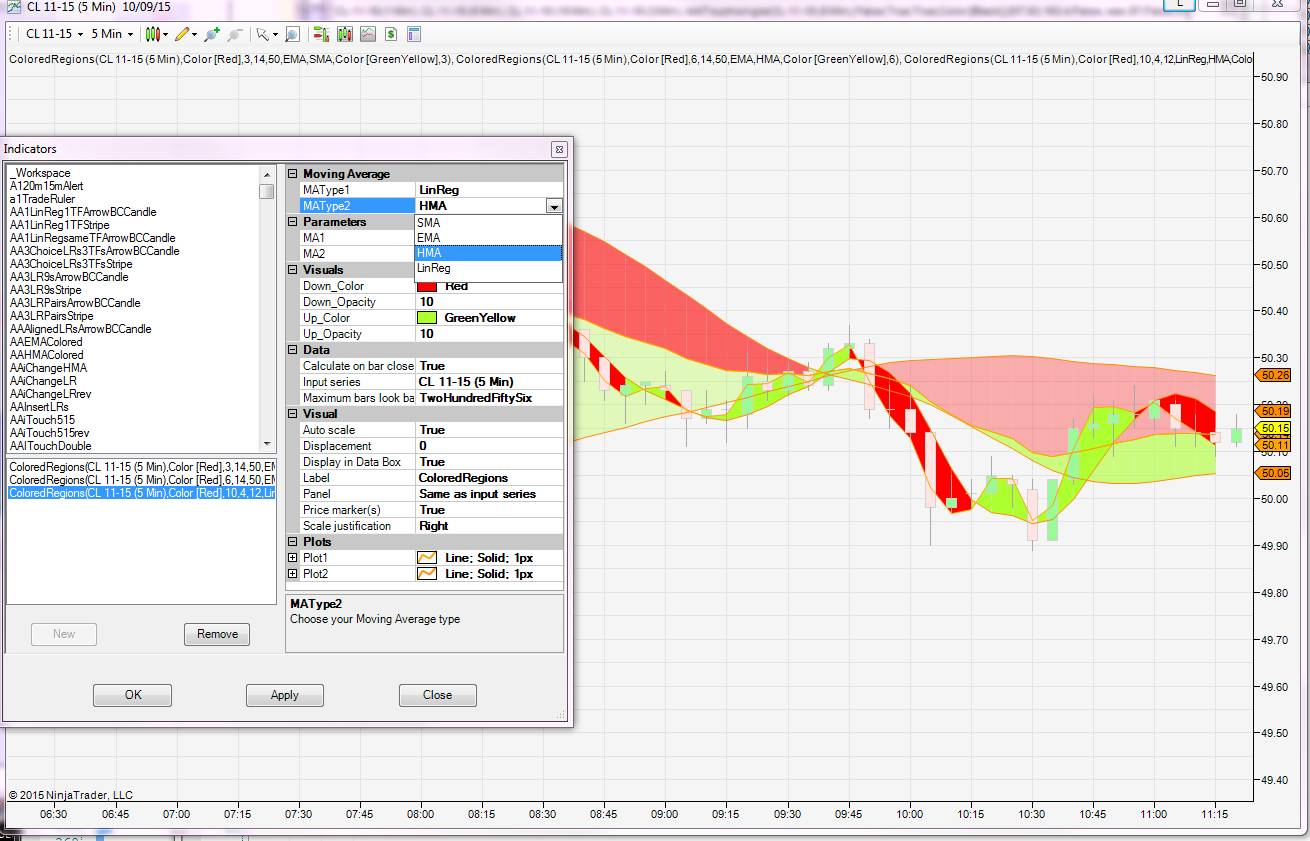This screenshot has width=1310, height=841.
Task: Click the greyed-out zoom out magnifier
Action: point(234,34)
